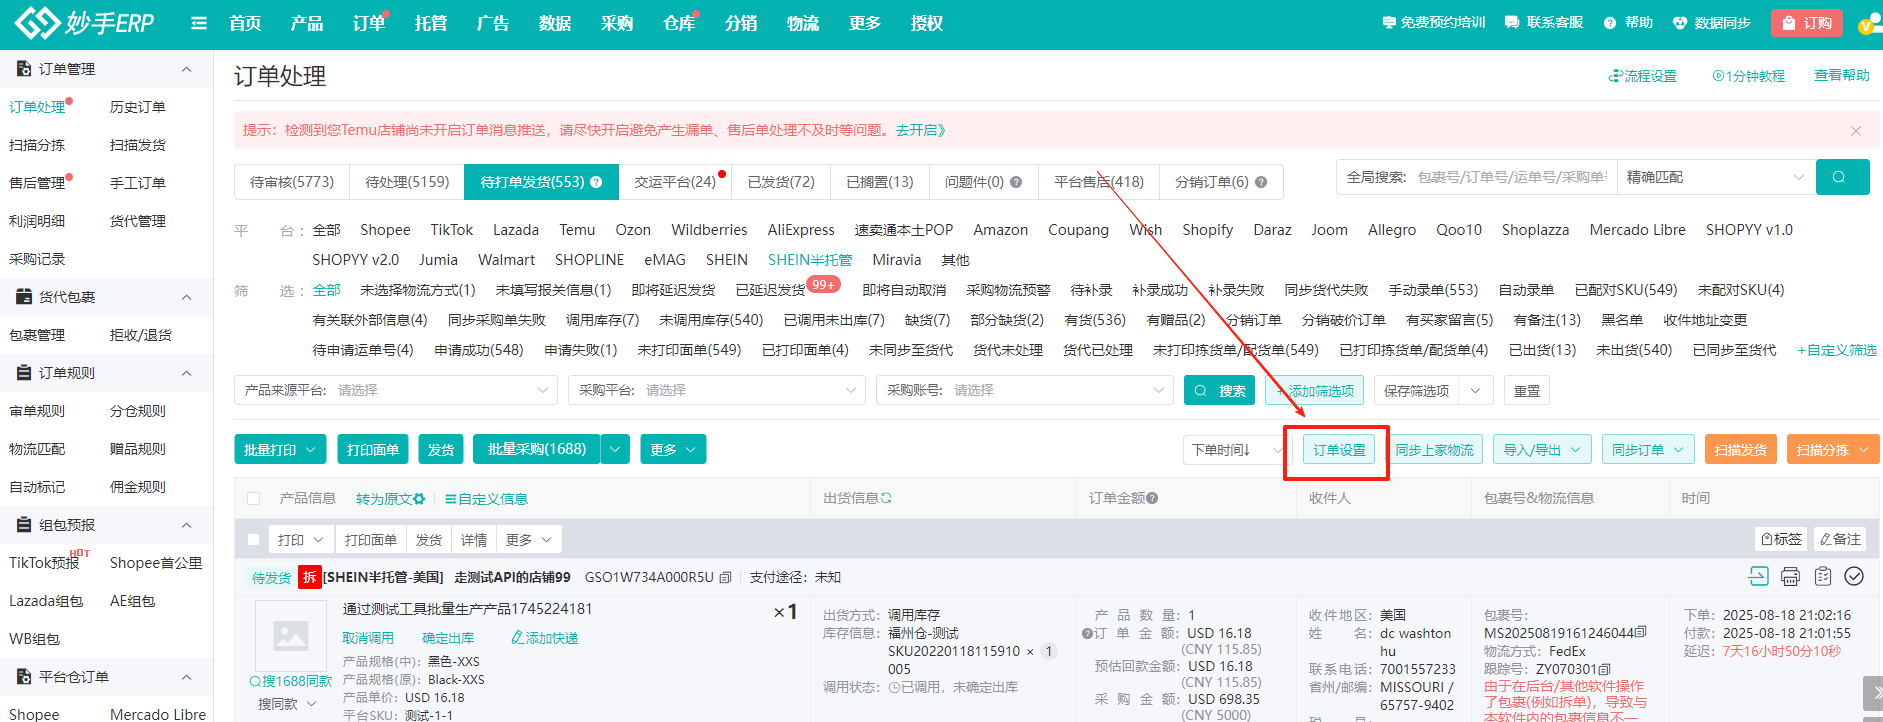This screenshot has height=722, width=1883.
Task: Click the product image placeholder thumbnail
Action: [291, 635]
